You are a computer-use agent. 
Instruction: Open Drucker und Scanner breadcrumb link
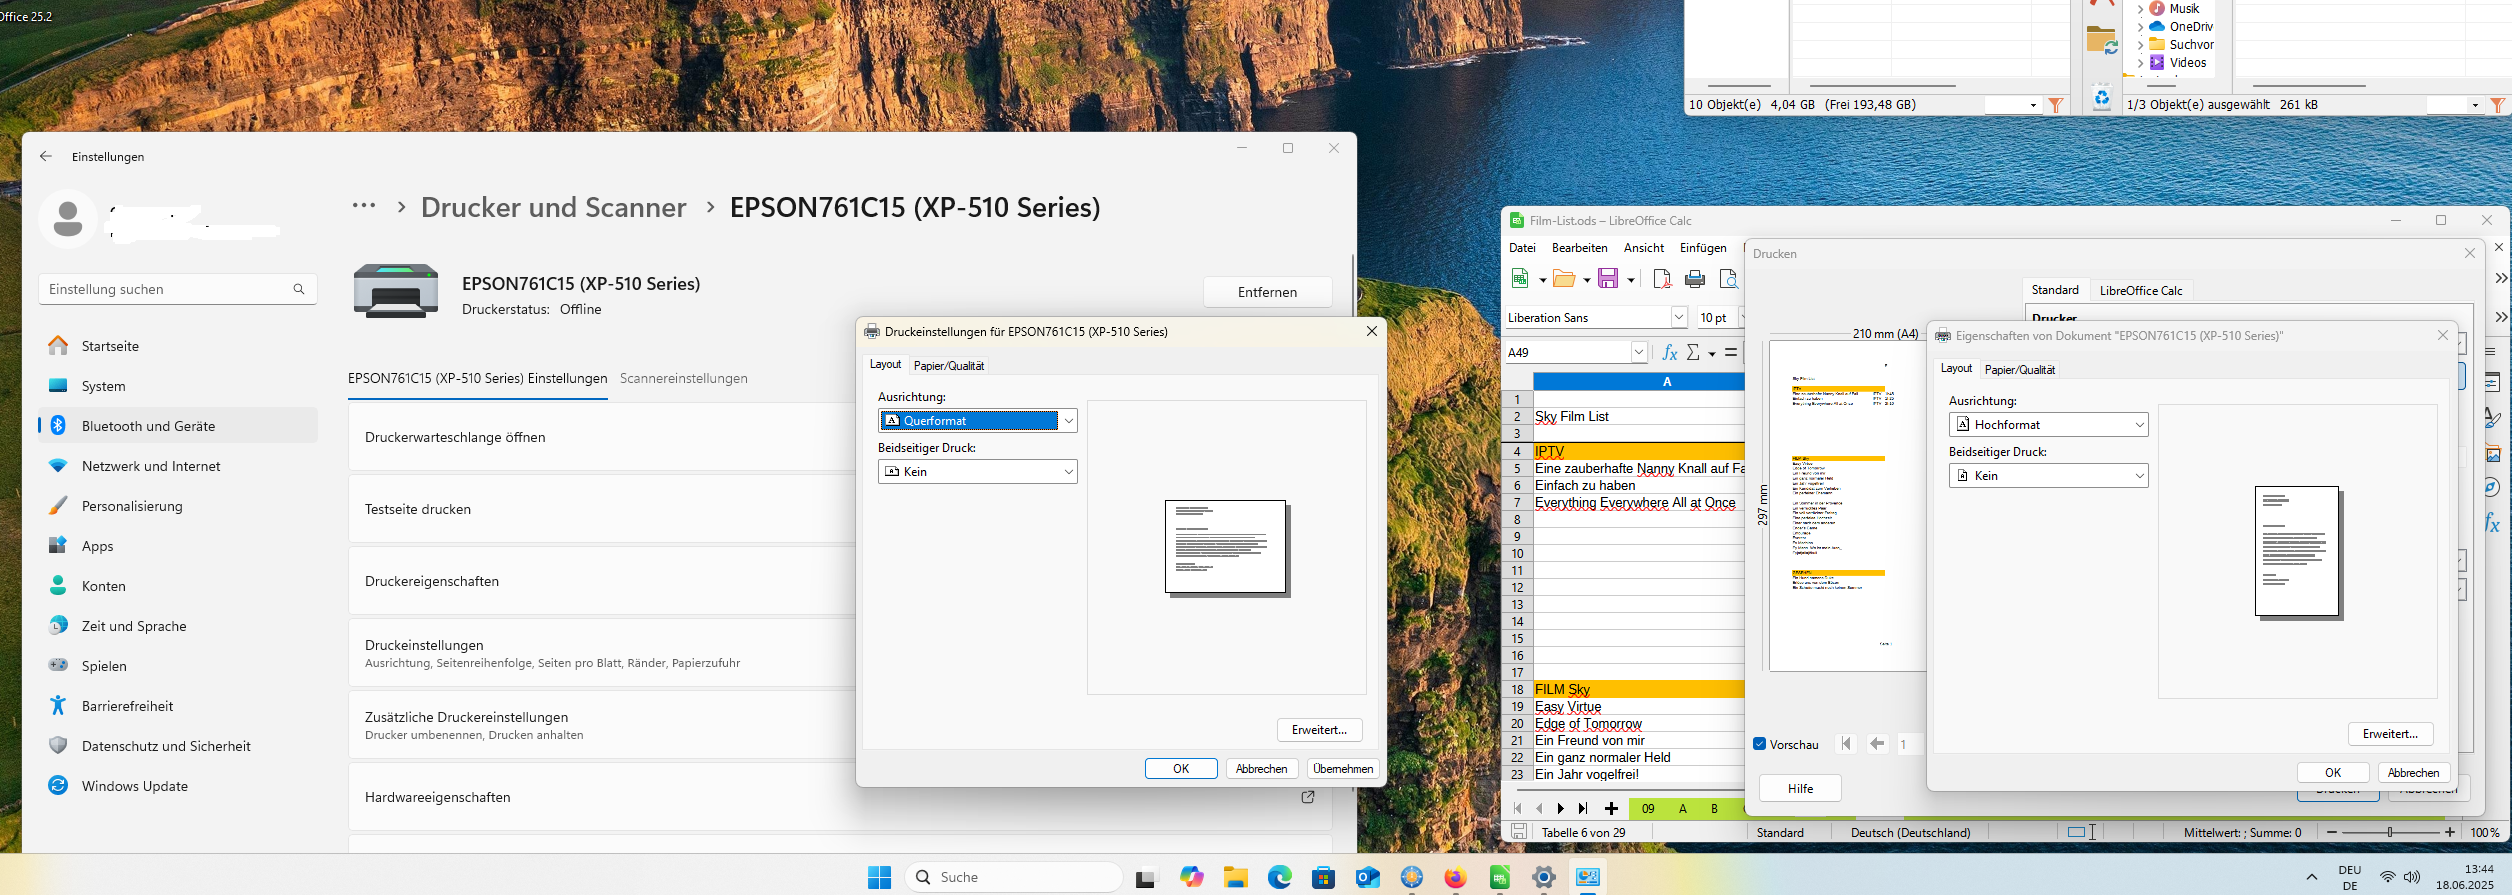point(553,207)
